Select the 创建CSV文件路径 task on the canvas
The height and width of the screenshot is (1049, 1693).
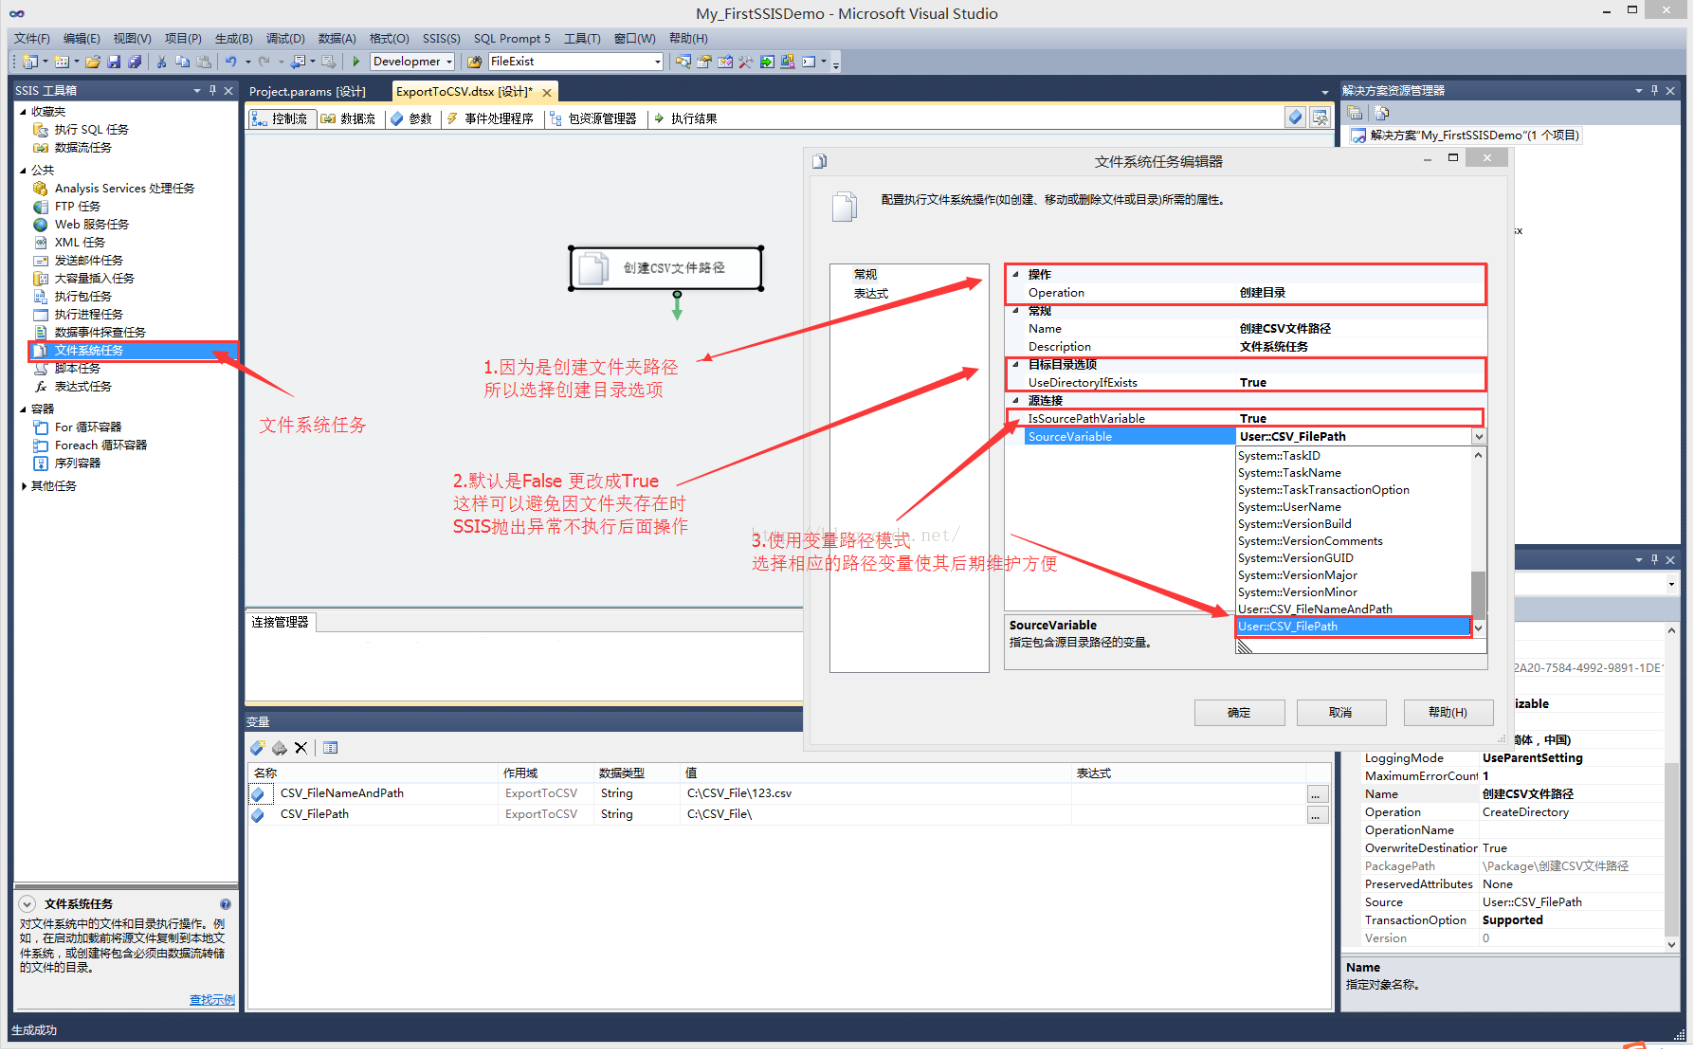pyautogui.click(x=666, y=268)
